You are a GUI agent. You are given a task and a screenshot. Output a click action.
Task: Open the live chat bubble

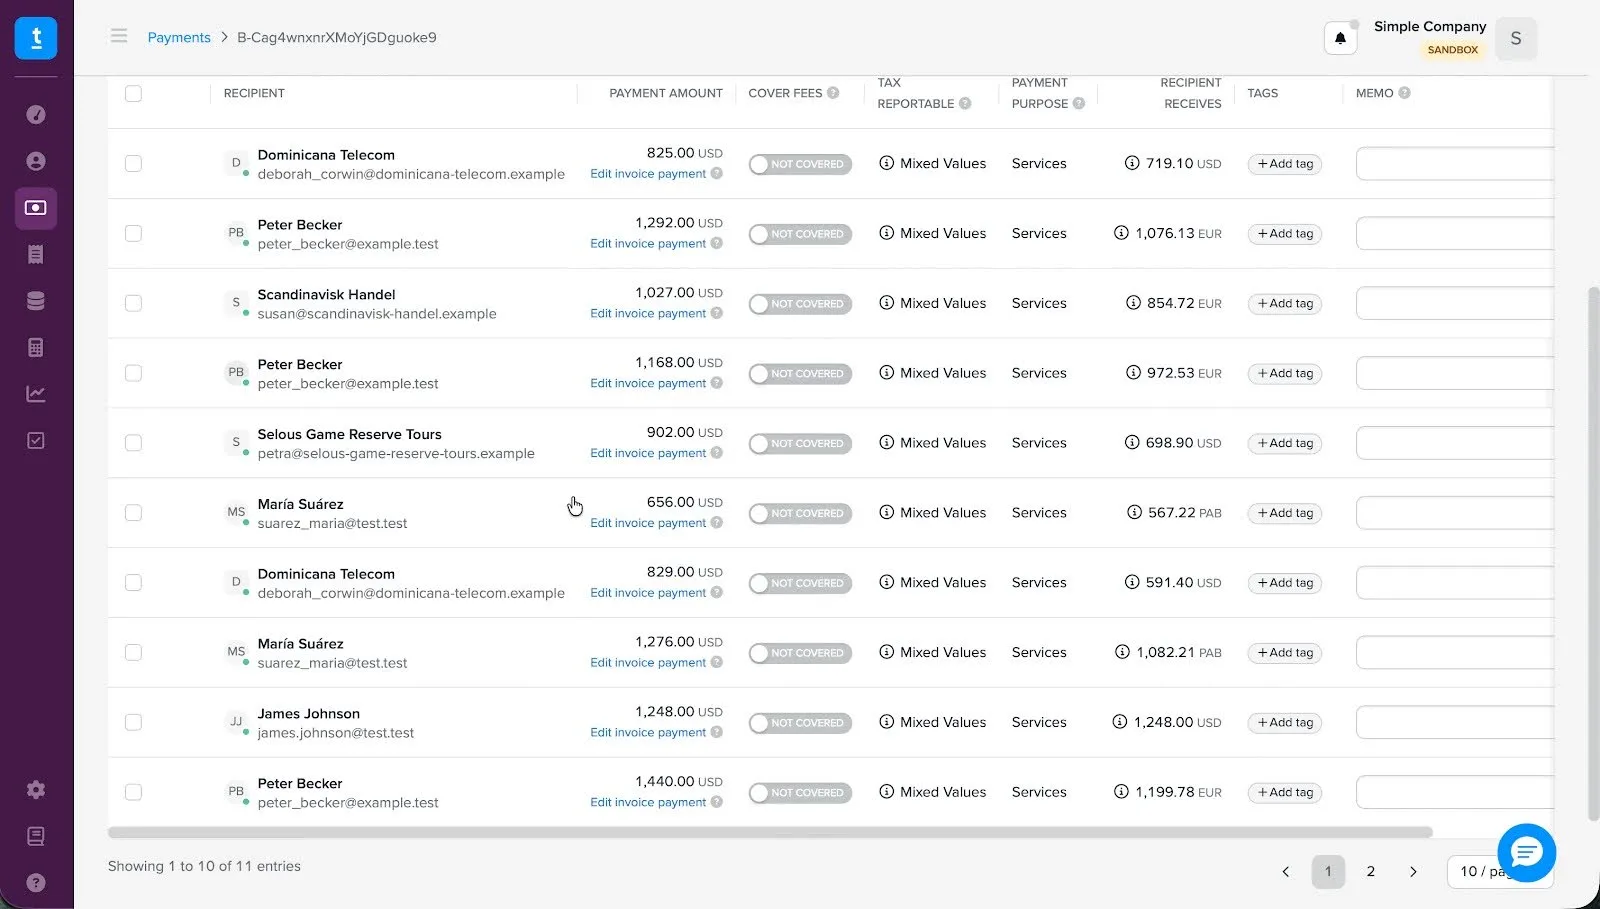(x=1526, y=852)
